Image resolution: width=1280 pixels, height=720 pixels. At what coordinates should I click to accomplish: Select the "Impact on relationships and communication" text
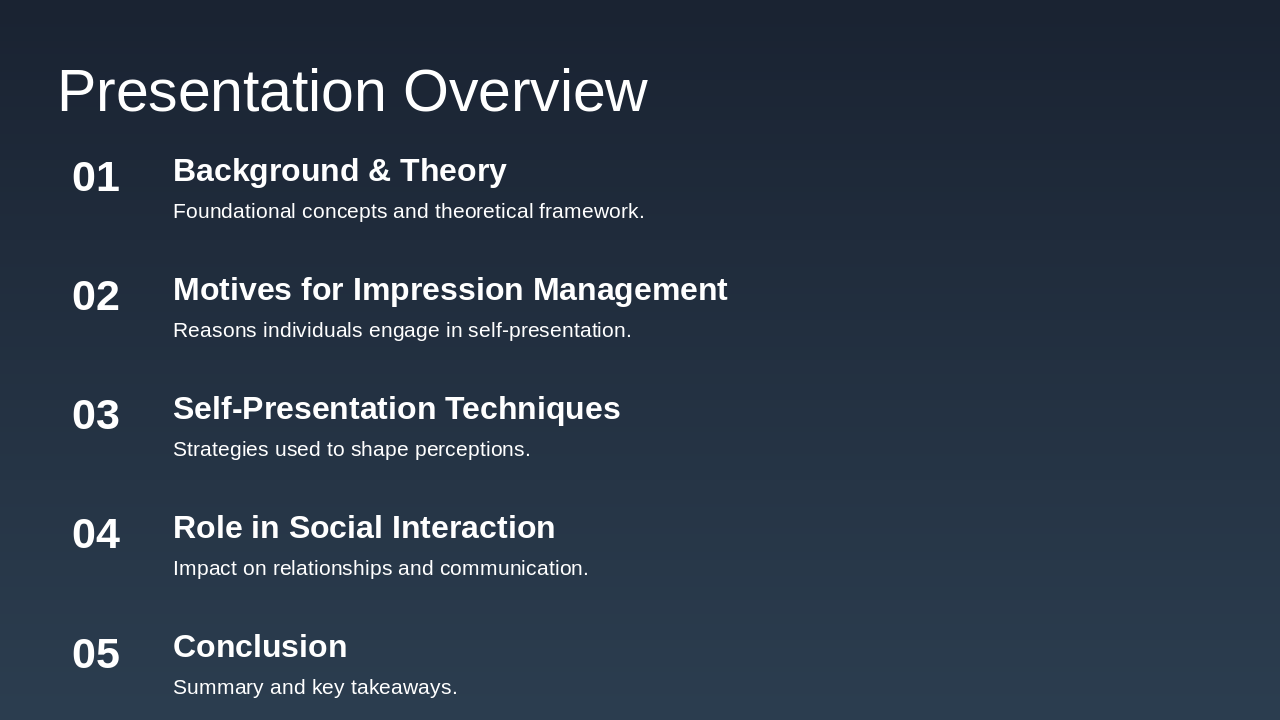381,568
